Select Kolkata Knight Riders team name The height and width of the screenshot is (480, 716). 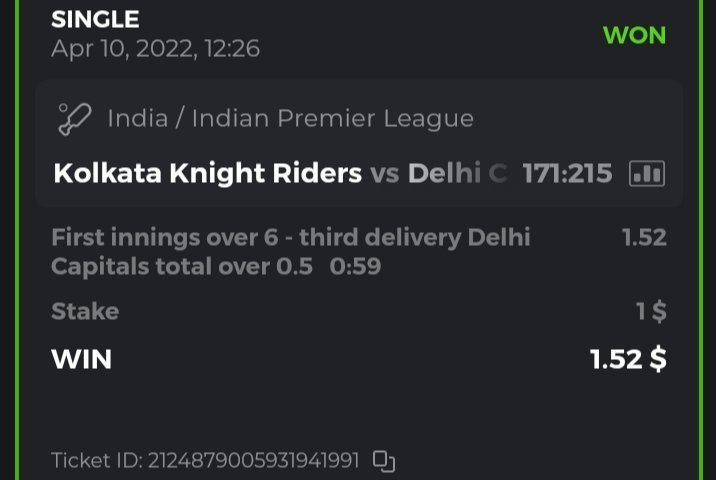207,173
